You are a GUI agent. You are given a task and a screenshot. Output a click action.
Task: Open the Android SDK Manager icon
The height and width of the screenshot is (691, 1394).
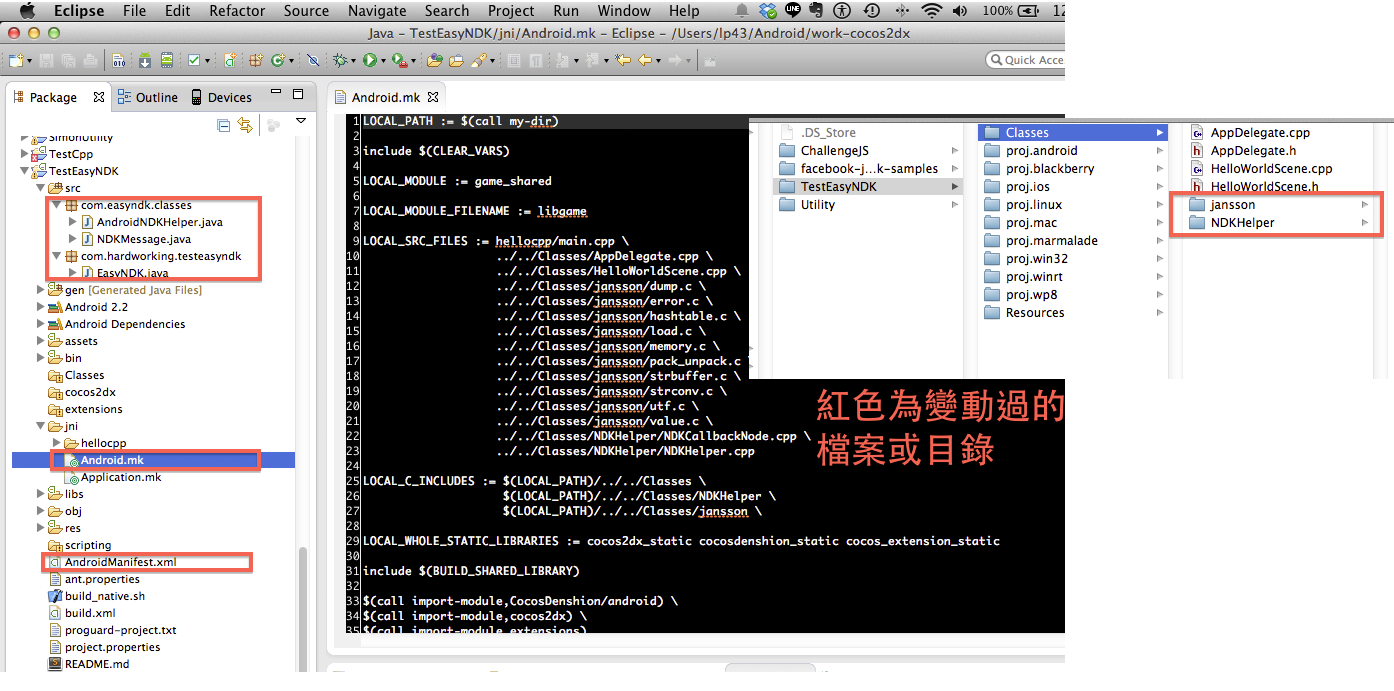[145, 61]
